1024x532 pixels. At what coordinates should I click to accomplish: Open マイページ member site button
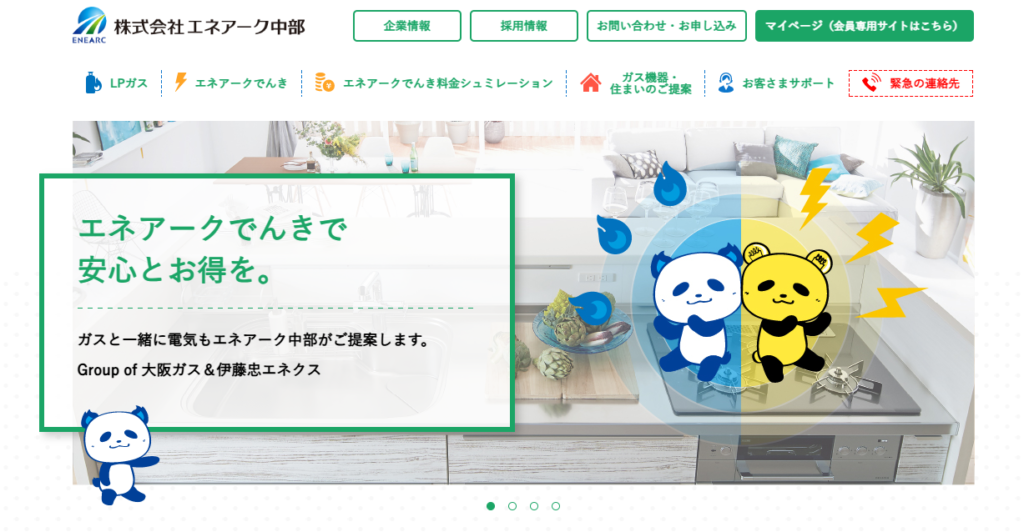pos(864,26)
